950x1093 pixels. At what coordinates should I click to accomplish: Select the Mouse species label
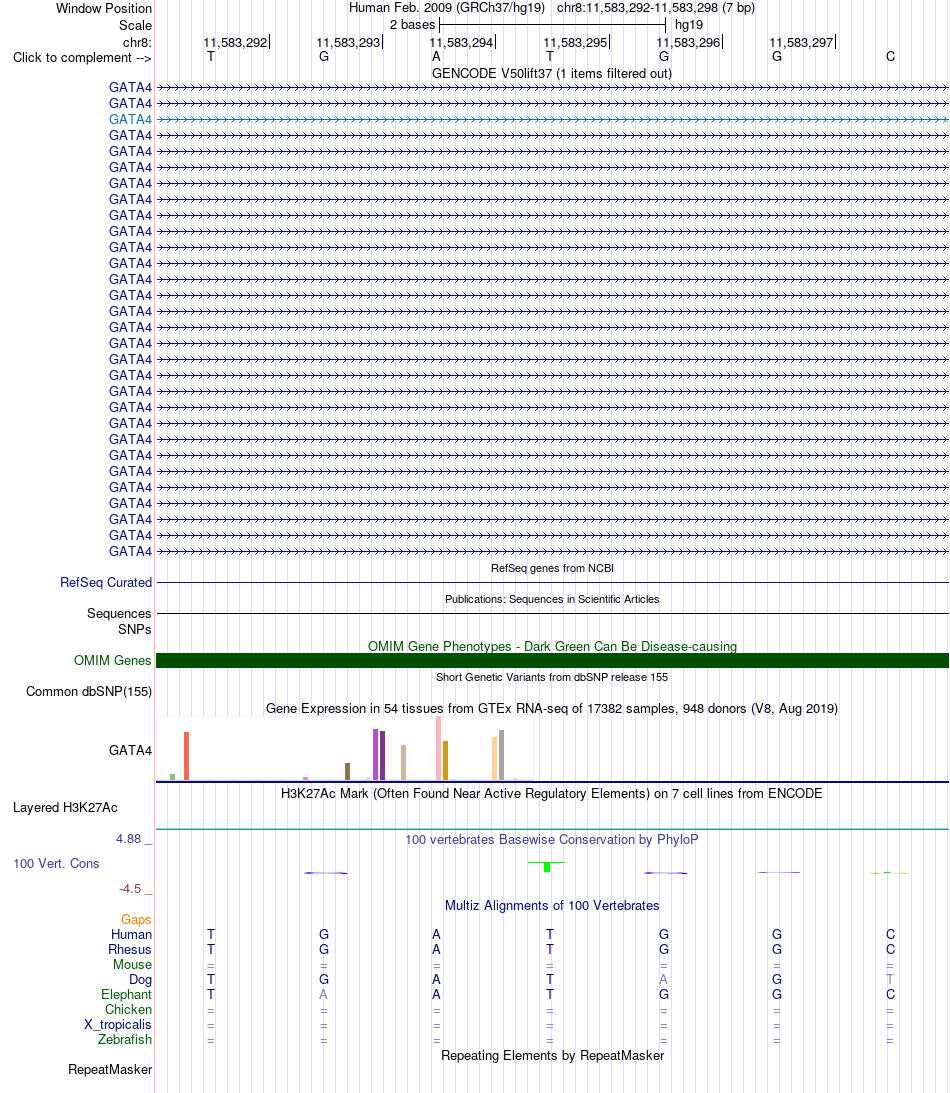132,964
